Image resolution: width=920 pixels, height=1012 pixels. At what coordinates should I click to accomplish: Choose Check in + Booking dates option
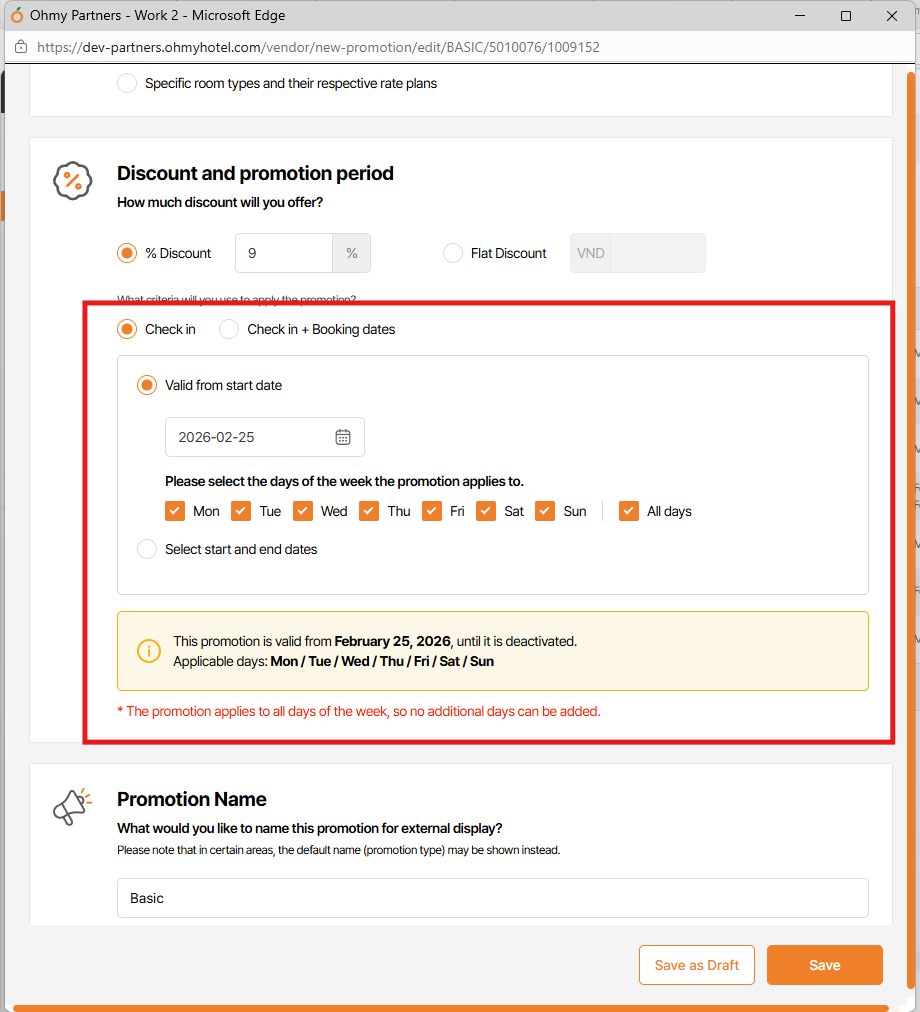pos(229,329)
